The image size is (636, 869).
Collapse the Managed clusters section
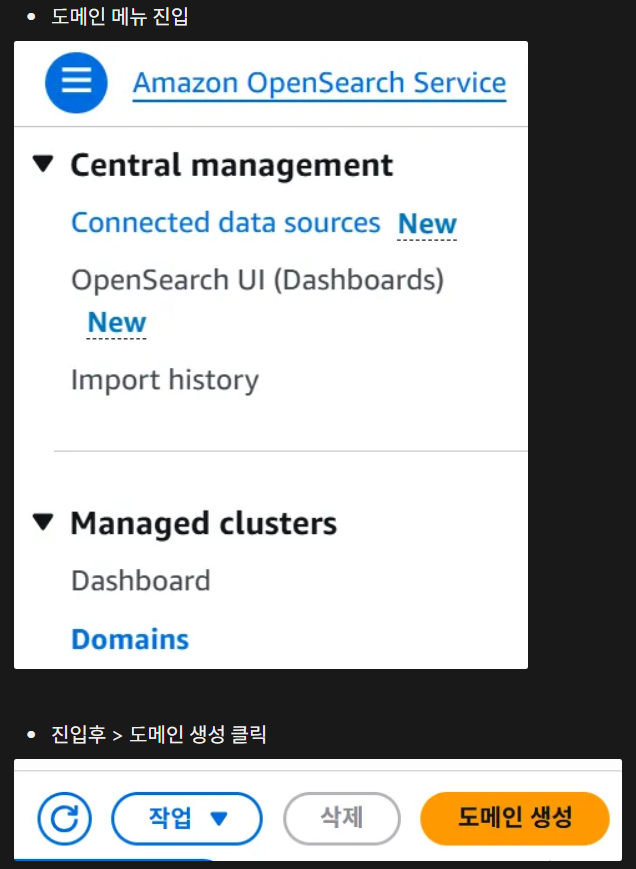pos(43,522)
